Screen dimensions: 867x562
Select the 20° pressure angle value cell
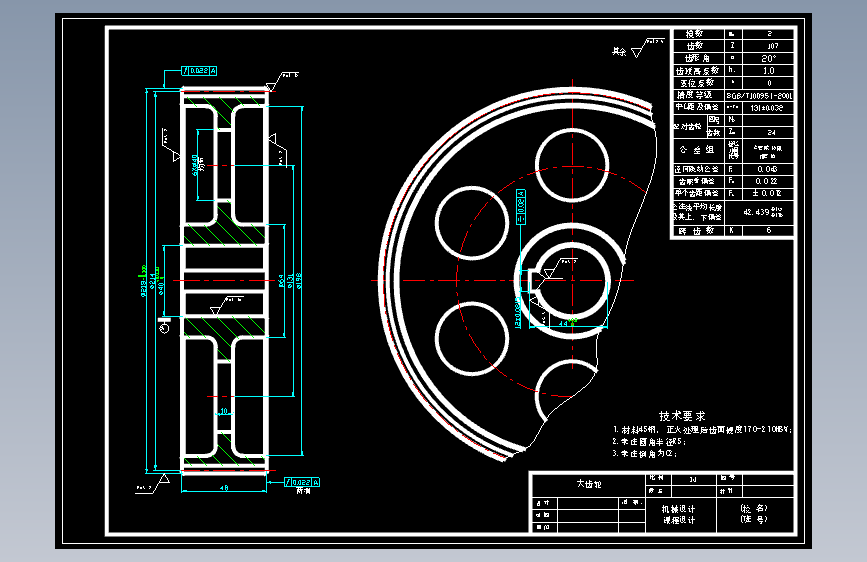768,58
